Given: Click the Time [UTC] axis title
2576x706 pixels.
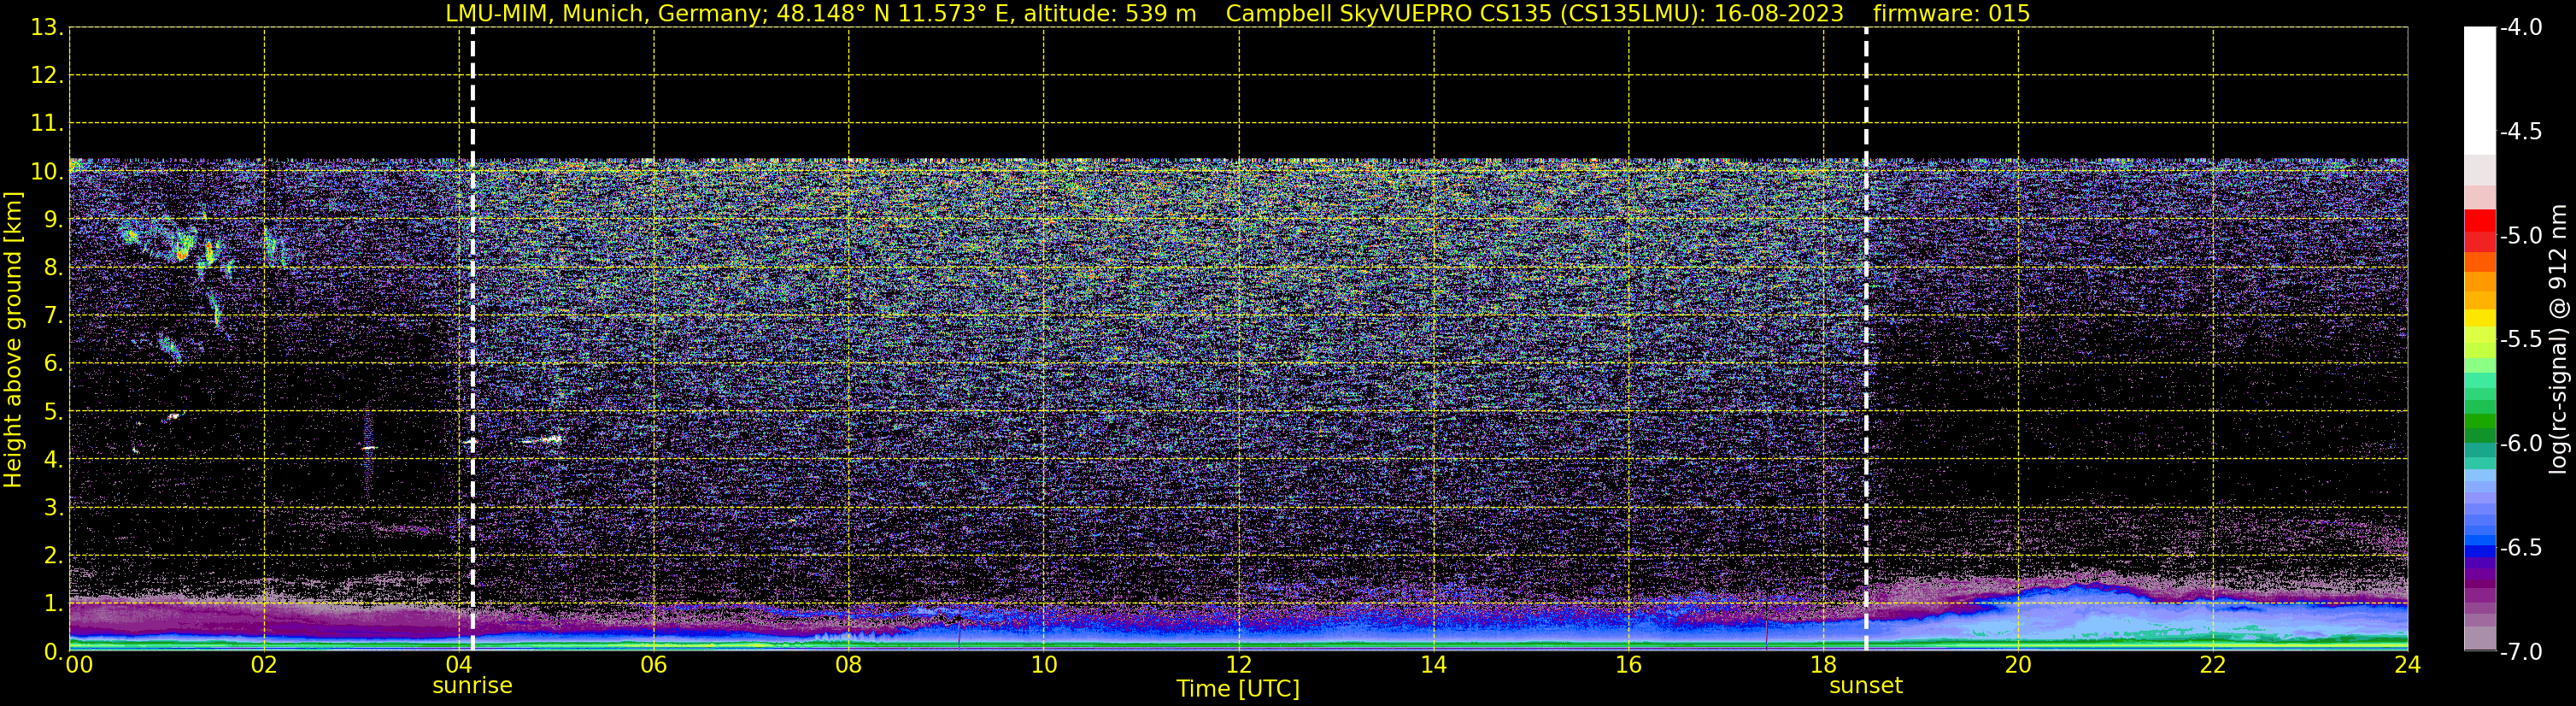Looking at the screenshot, I should coord(1238,689).
